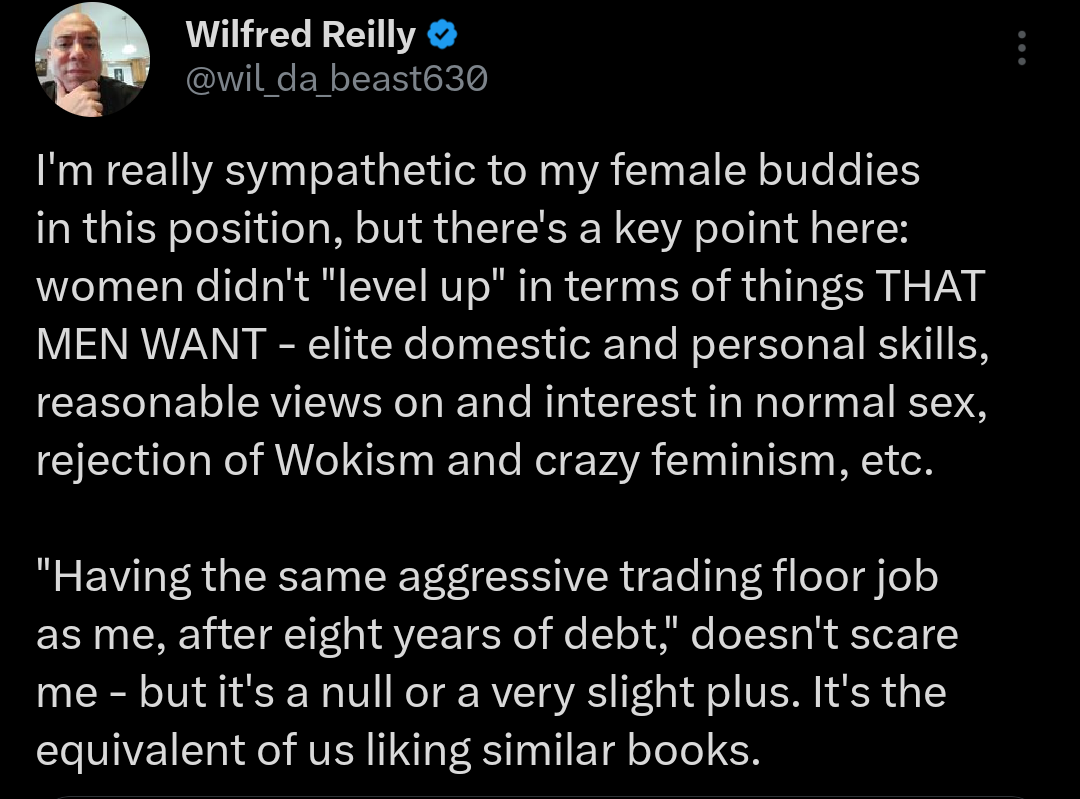Open the @wil_da_beast630 handle link
The width and height of the screenshot is (1080, 799).
336,79
